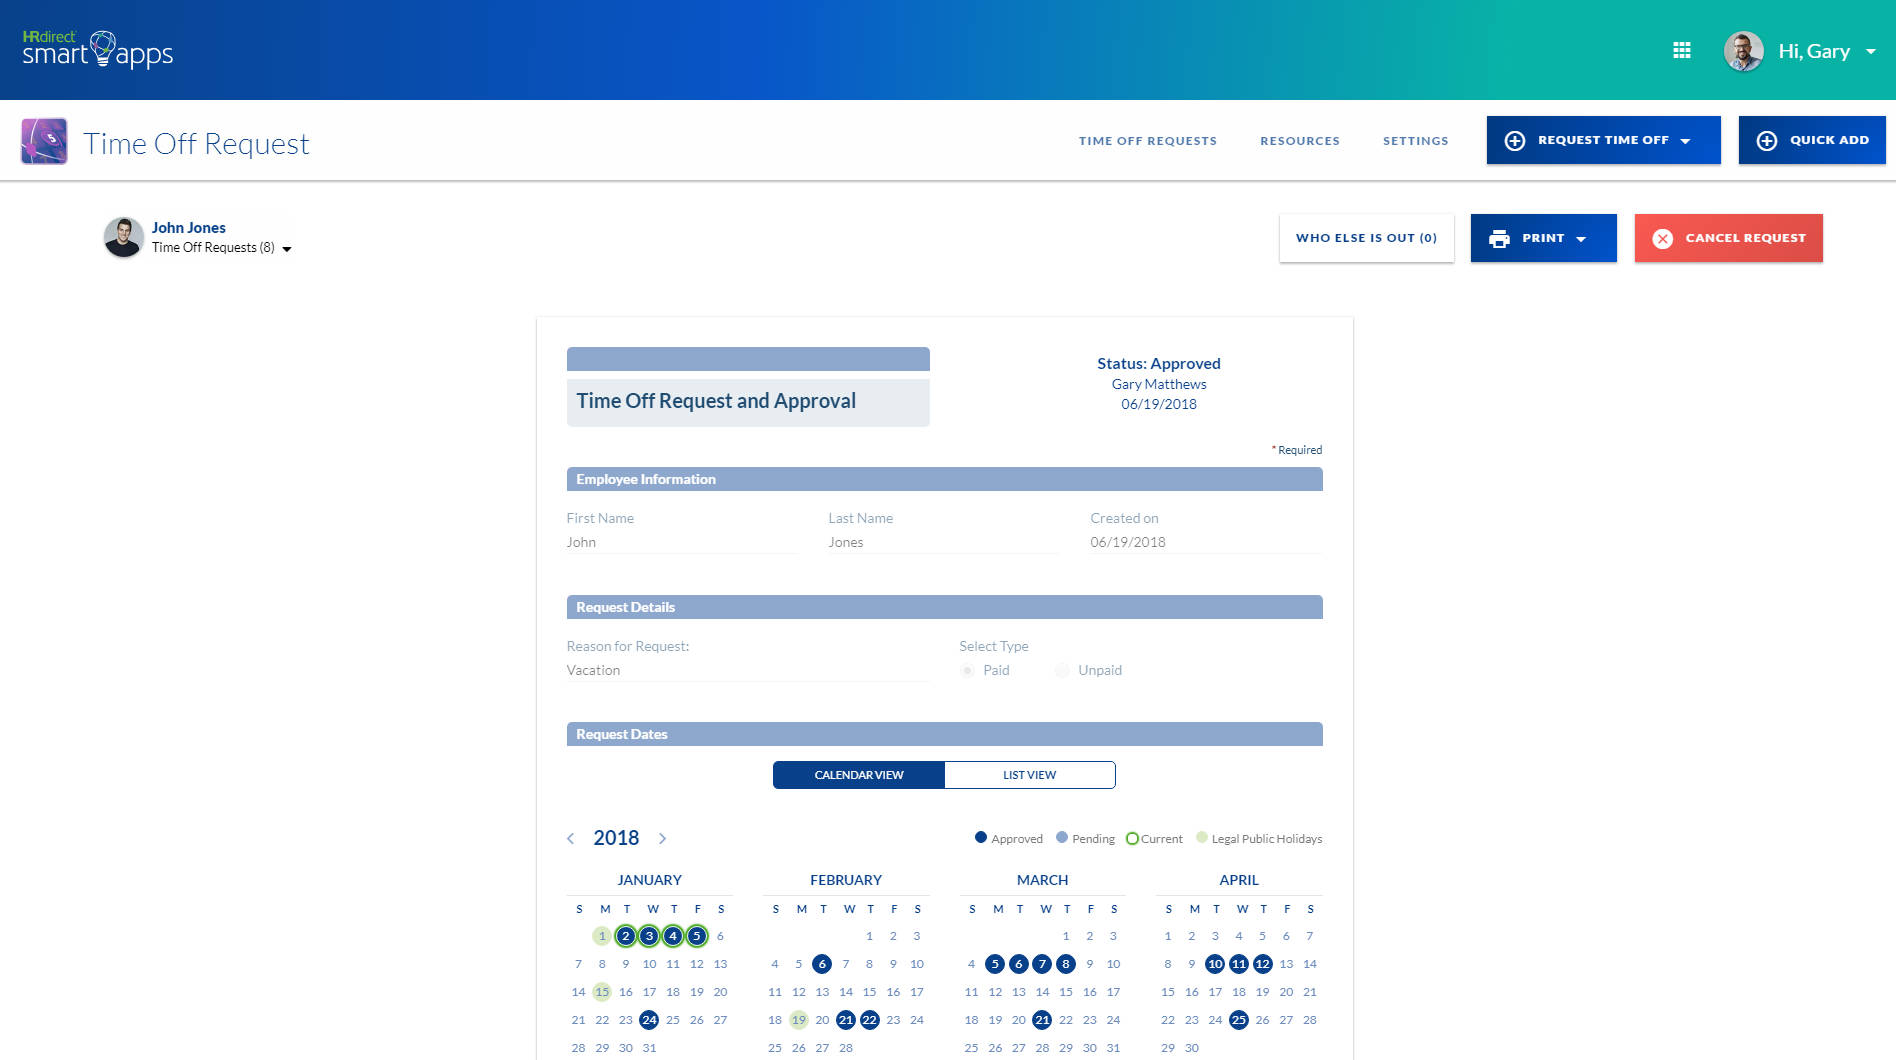Image resolution: width=1896 pixels, height=1060 pixels.
Task: Click the HRdirect smart apps logo
Action: point(97,49)
